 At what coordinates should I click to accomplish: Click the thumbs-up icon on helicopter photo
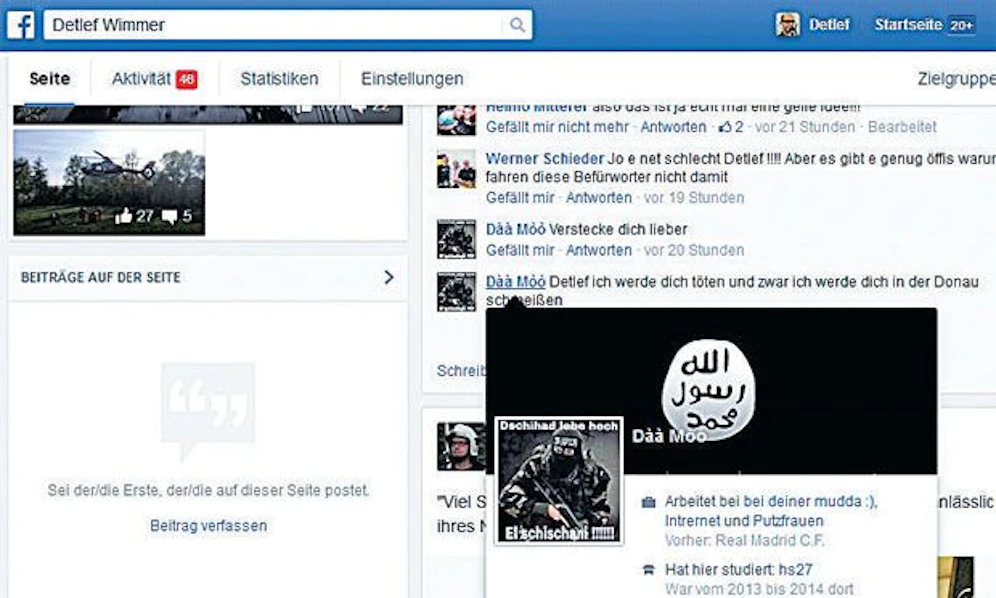[123, 216]
